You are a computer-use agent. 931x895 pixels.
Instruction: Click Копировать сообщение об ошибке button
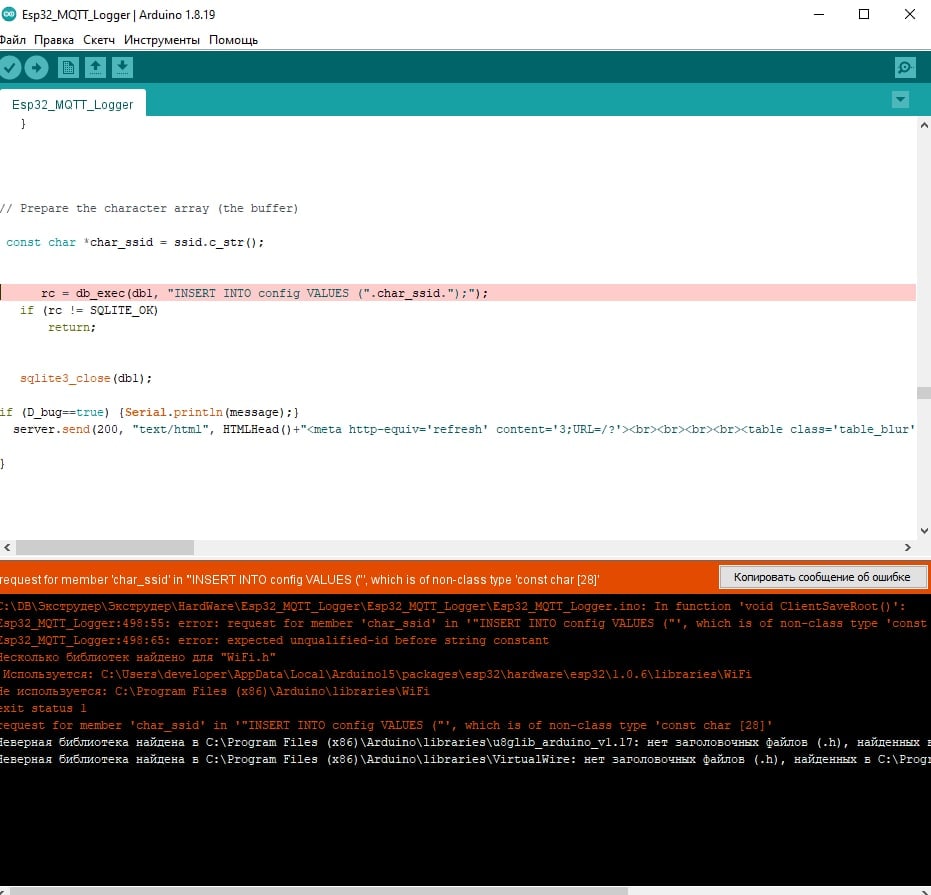coord(822,577)
